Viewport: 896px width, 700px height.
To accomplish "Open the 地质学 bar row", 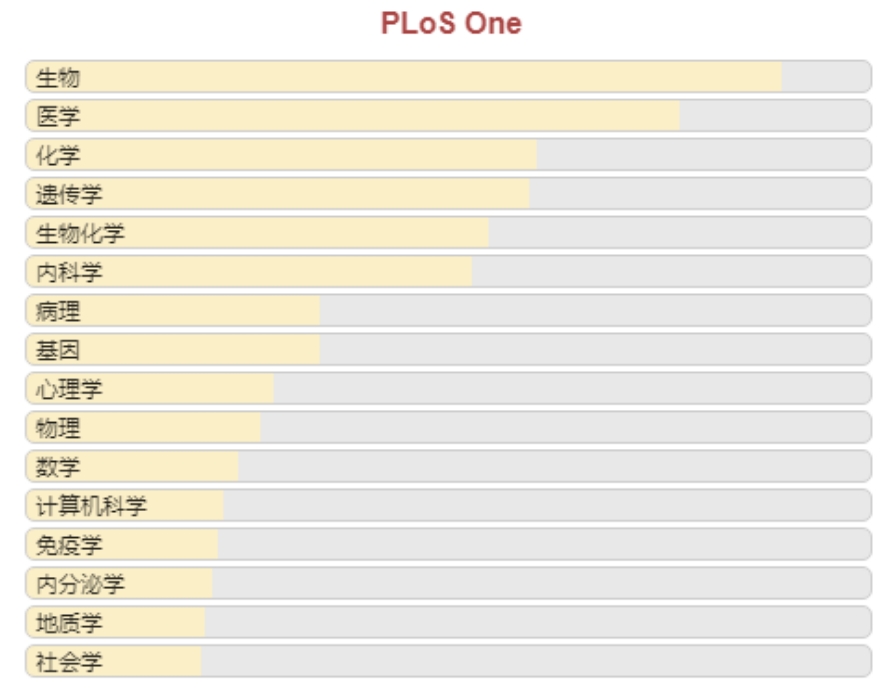I will (449, 622).
